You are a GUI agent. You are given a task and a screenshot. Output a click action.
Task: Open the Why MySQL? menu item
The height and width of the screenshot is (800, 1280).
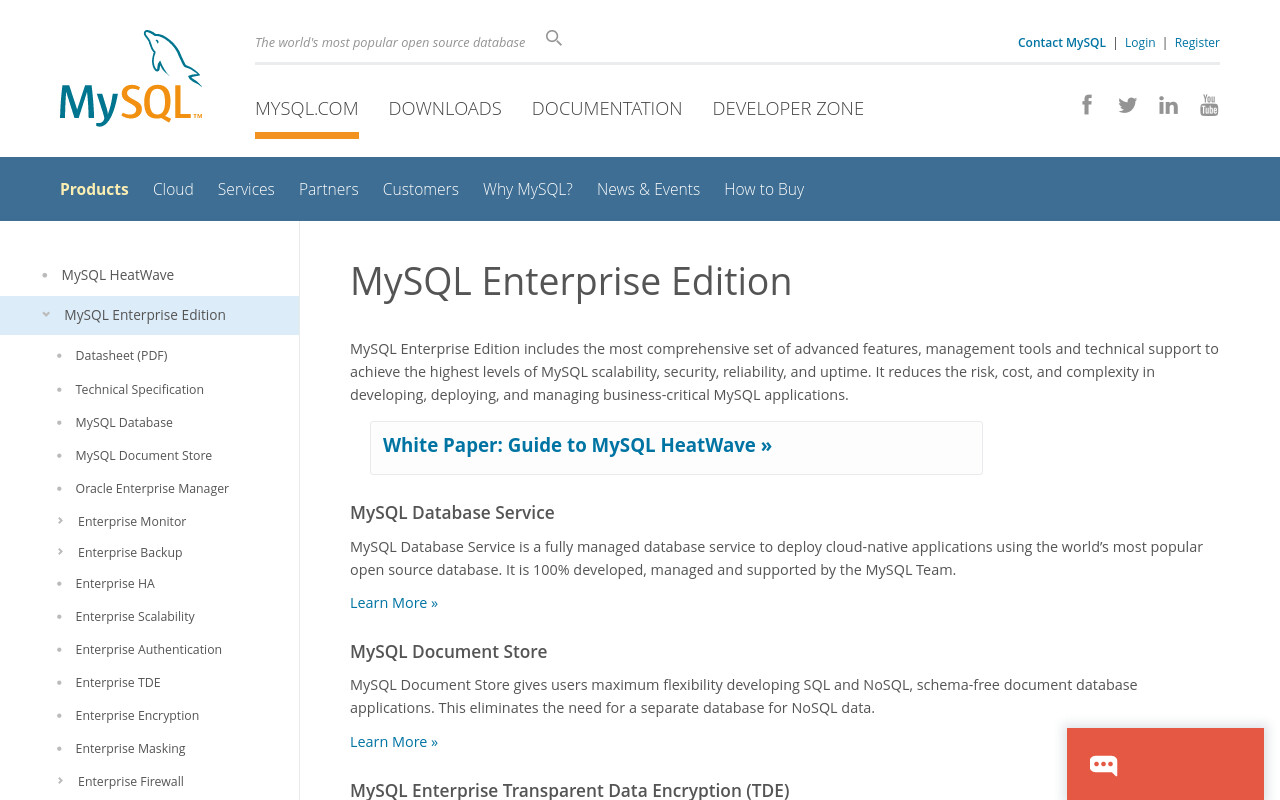click(x=528, y=189)
